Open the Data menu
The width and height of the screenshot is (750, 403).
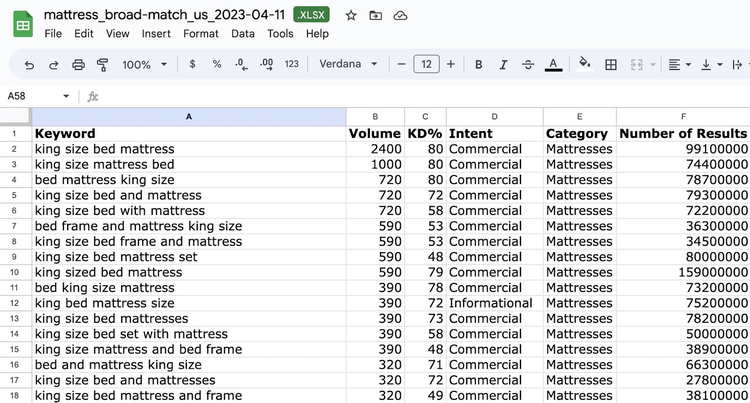(243, 34)
